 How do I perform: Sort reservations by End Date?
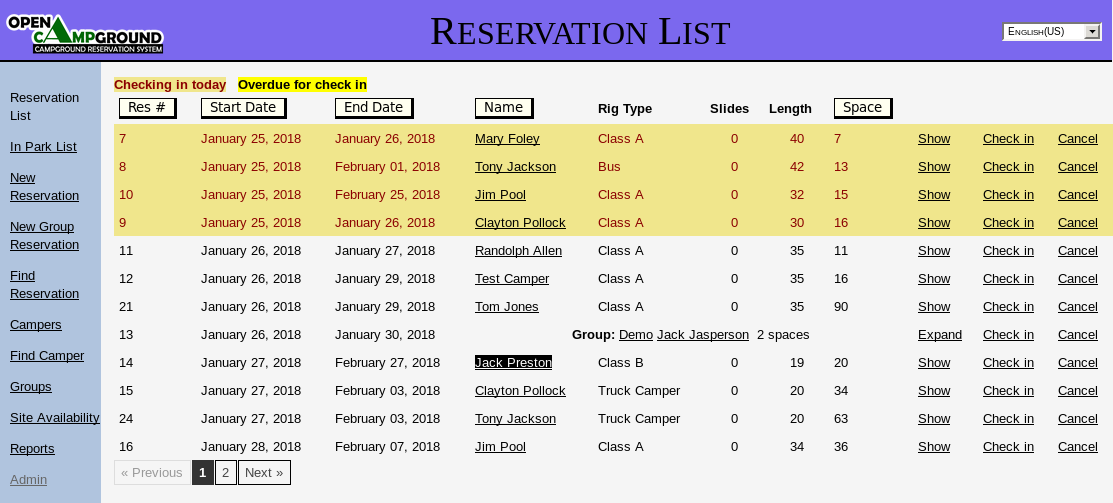[374, 108]
